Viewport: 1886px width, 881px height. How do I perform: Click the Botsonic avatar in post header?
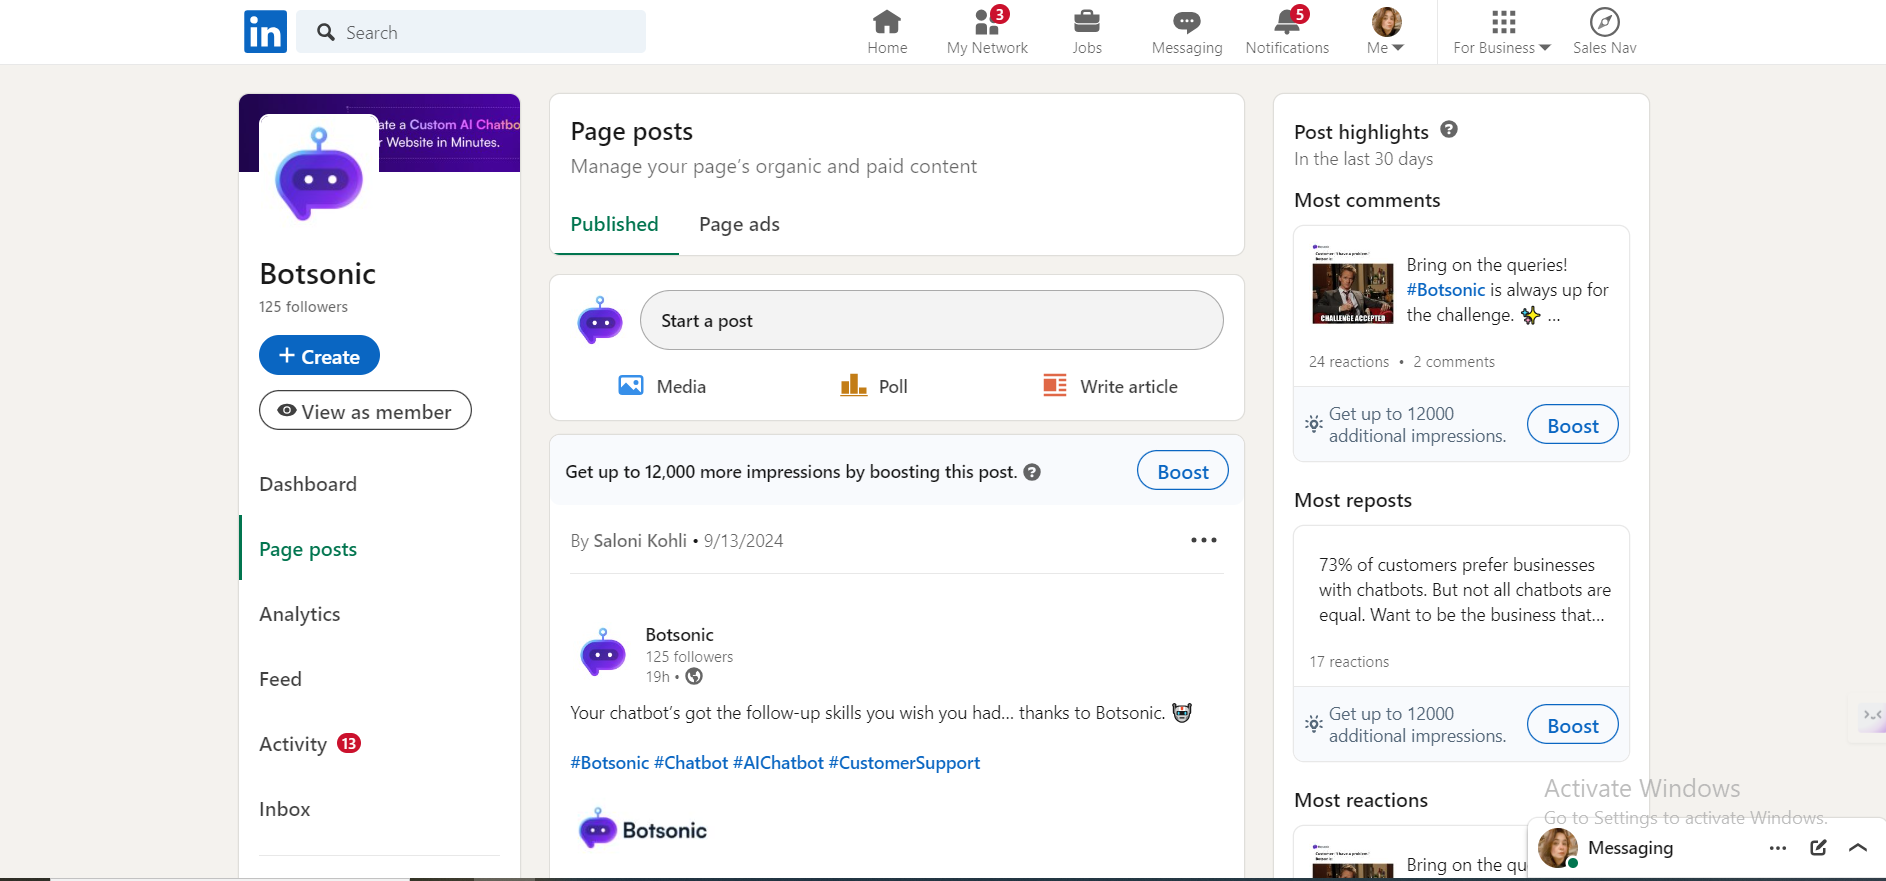tap(603, 652)
